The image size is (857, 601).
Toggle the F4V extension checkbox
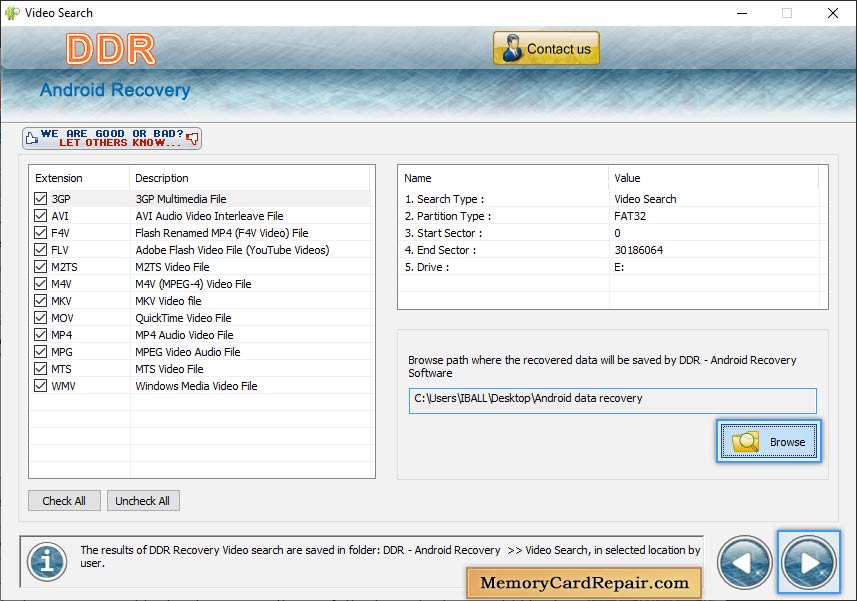(40, 232)
